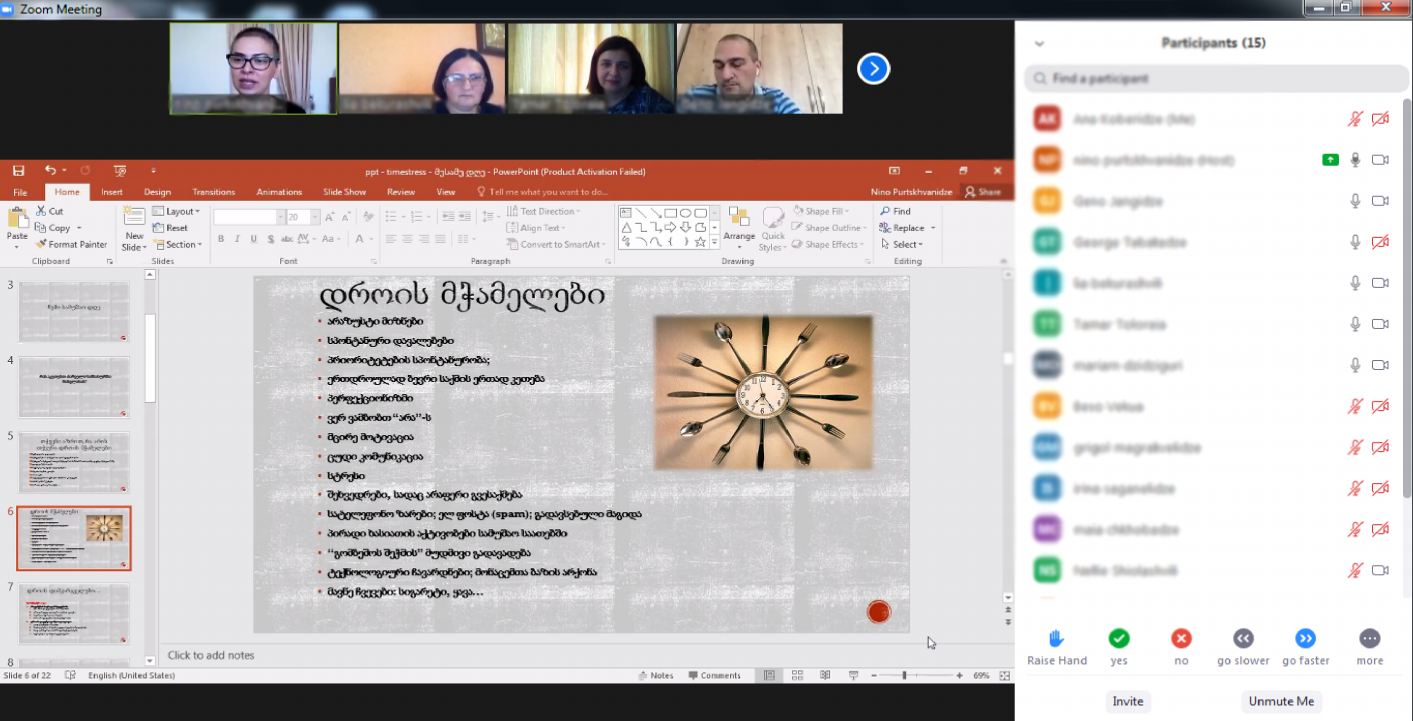
Task: Click Increase Font Size icon
Action: (x=330, y=217)
